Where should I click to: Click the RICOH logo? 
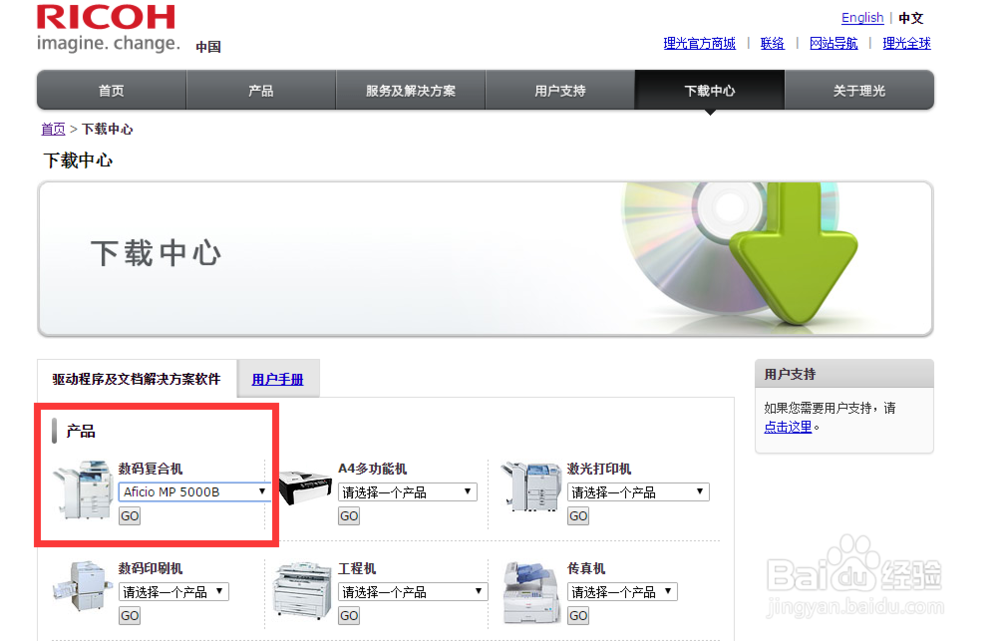(105, 22)
